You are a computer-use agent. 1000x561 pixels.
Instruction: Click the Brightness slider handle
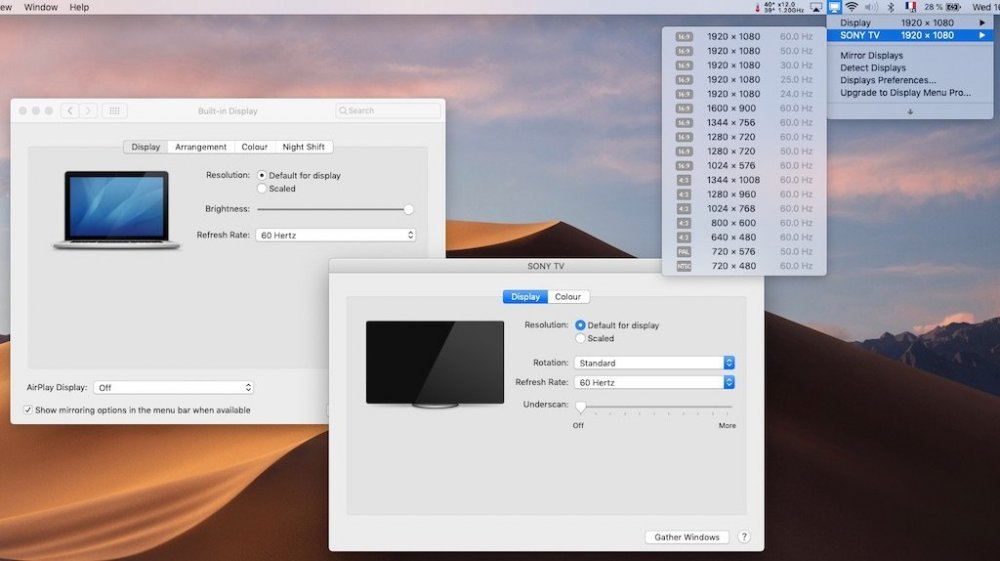click(408, 209)
